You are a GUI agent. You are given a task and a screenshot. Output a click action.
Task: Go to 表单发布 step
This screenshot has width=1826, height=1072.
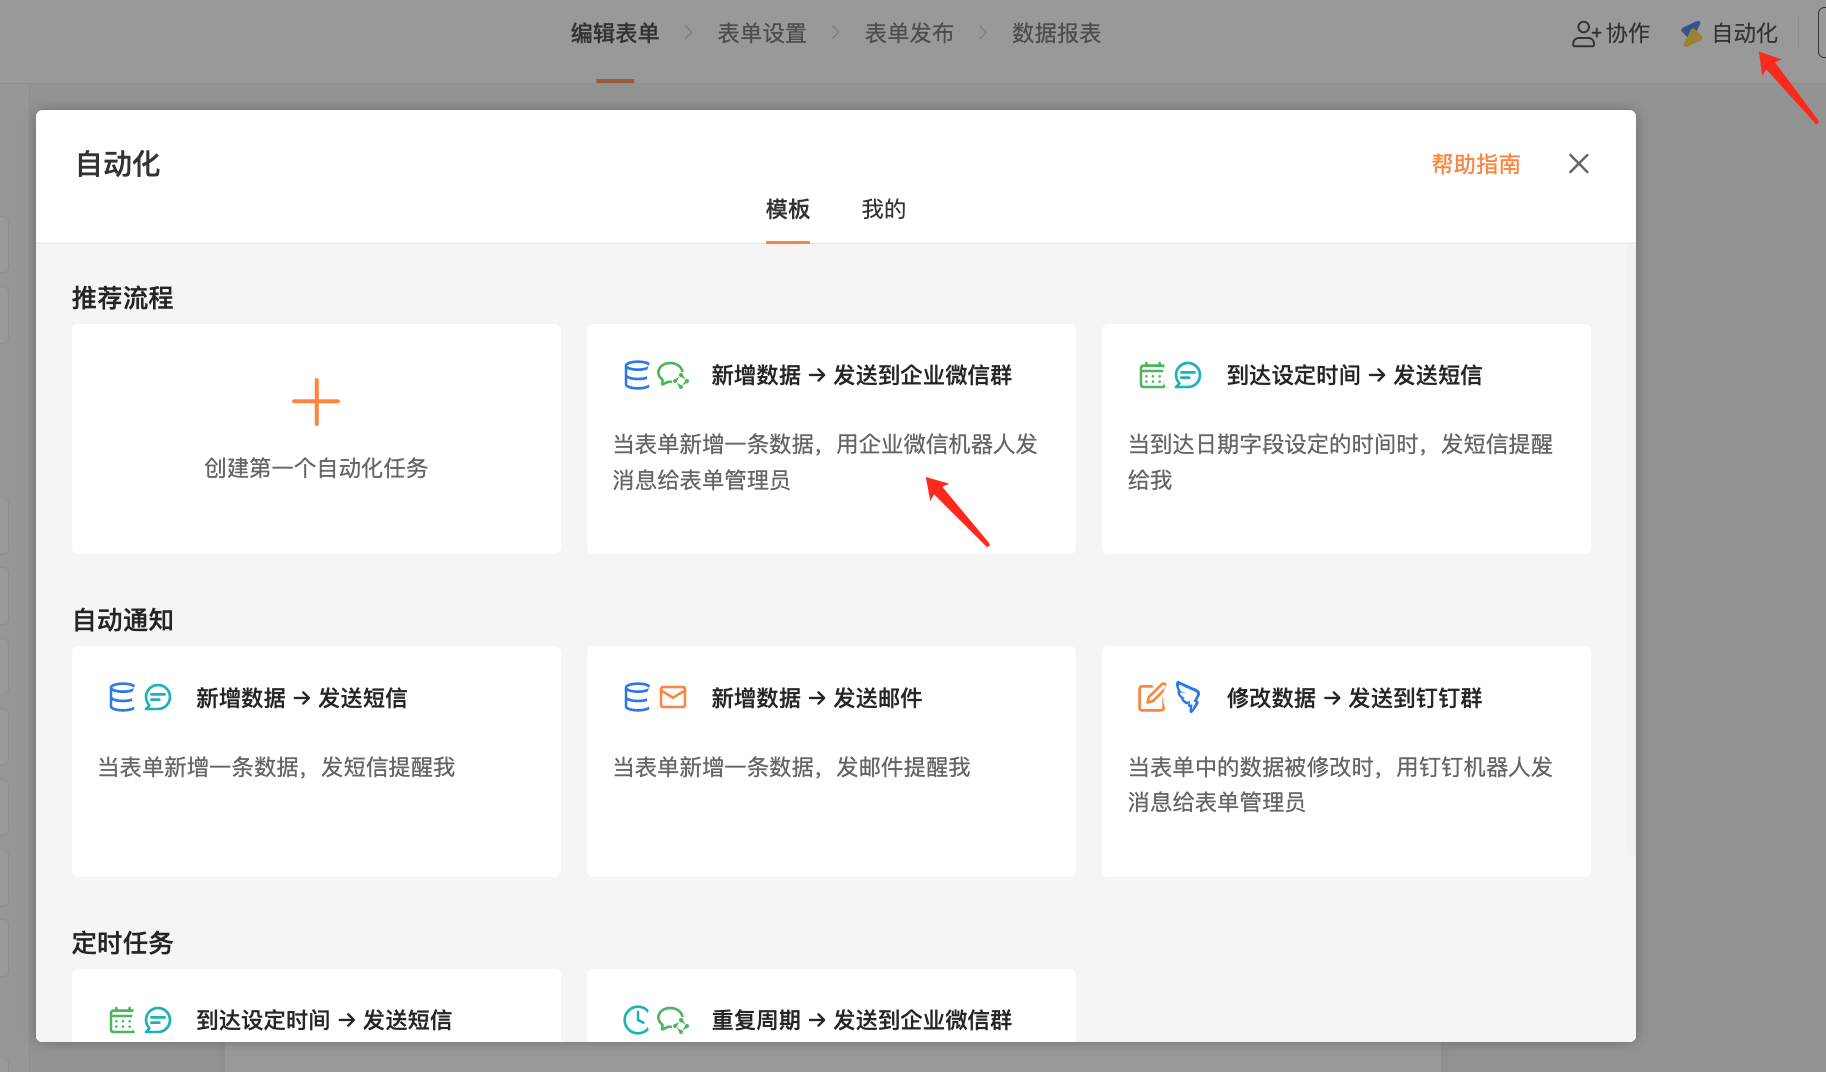(x=909, y=33)
